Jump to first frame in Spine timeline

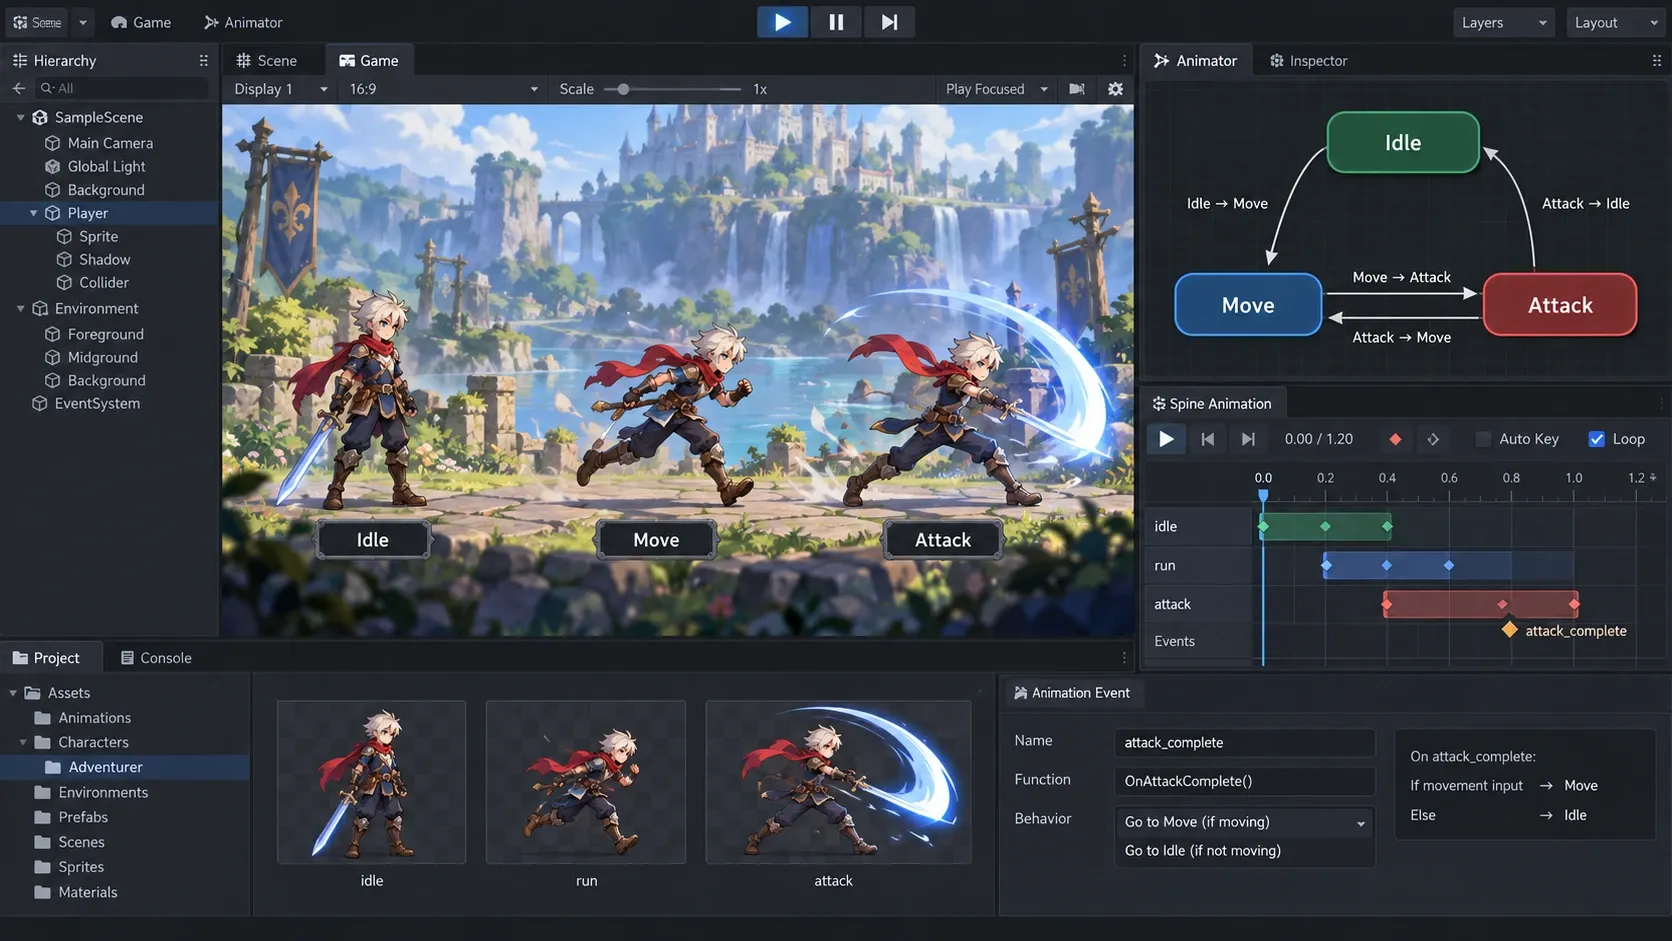(x=1207, y=439)
